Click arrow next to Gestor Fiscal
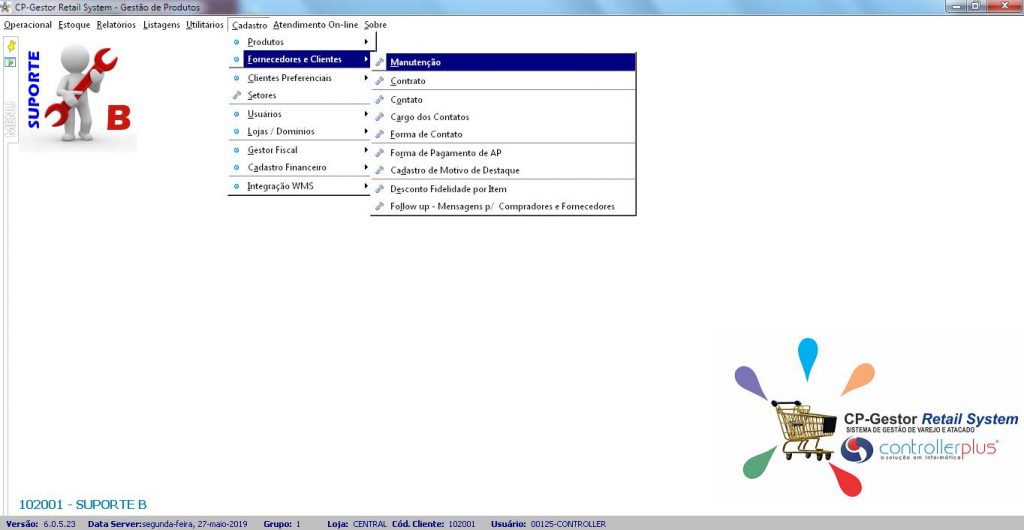 (366, 149)
